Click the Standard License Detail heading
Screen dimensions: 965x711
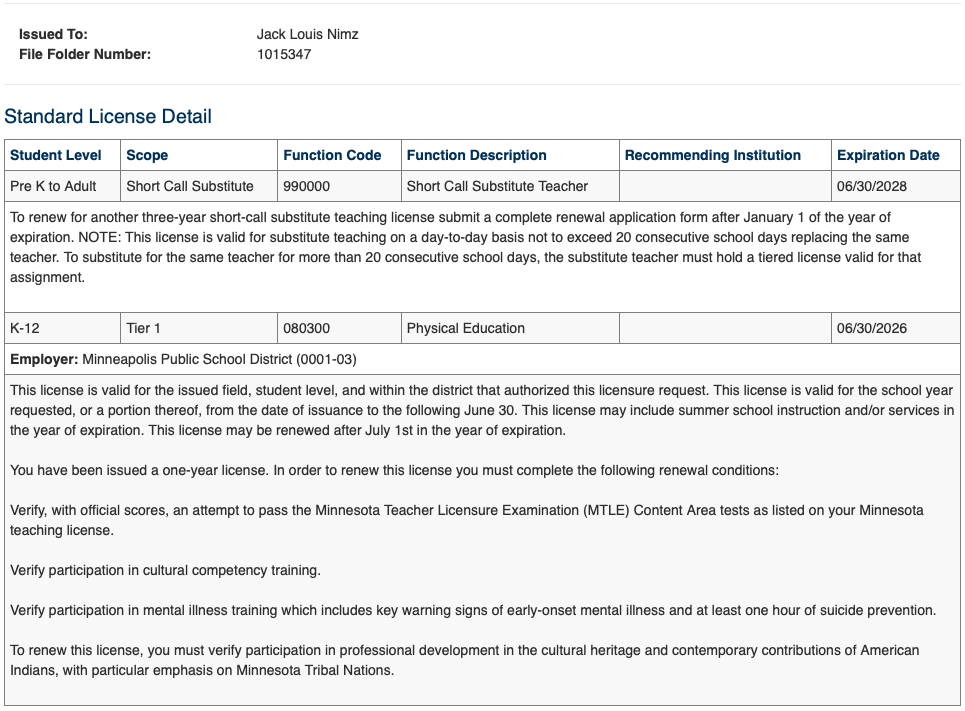108,117
